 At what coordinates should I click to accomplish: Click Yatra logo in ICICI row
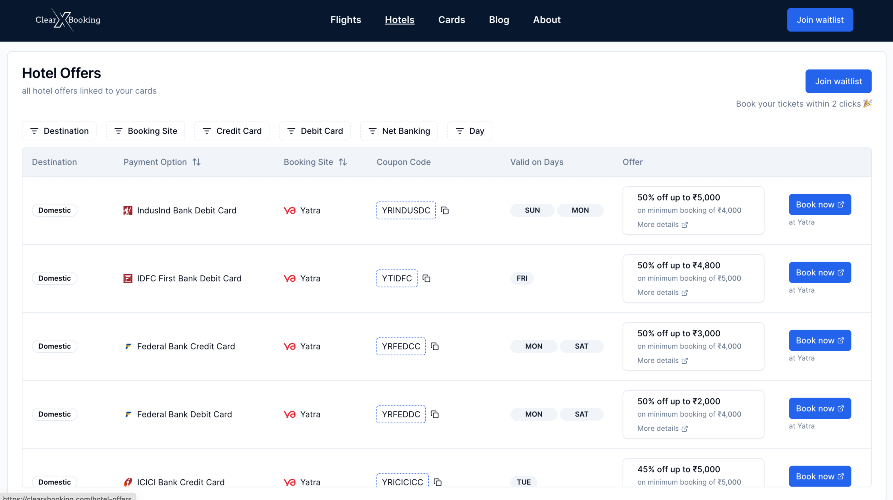click(x=289, y=482)
